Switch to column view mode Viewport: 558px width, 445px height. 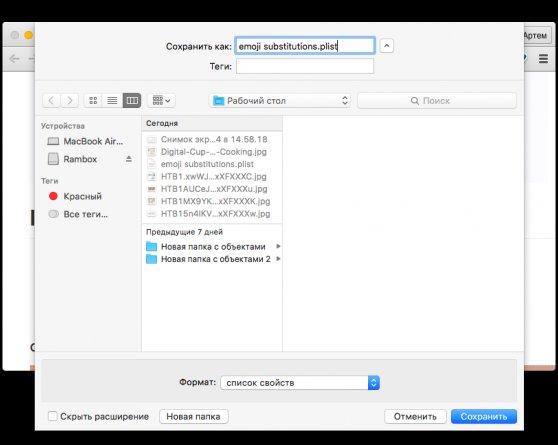click(132, 100)
